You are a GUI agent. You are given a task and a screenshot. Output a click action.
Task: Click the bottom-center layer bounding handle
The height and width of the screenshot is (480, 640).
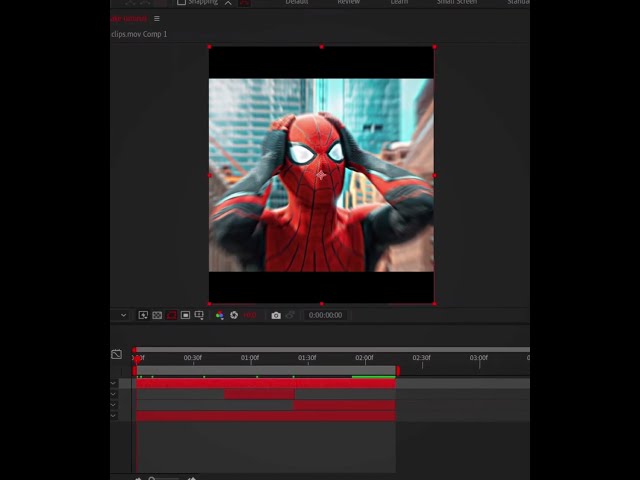pos(322,304)
